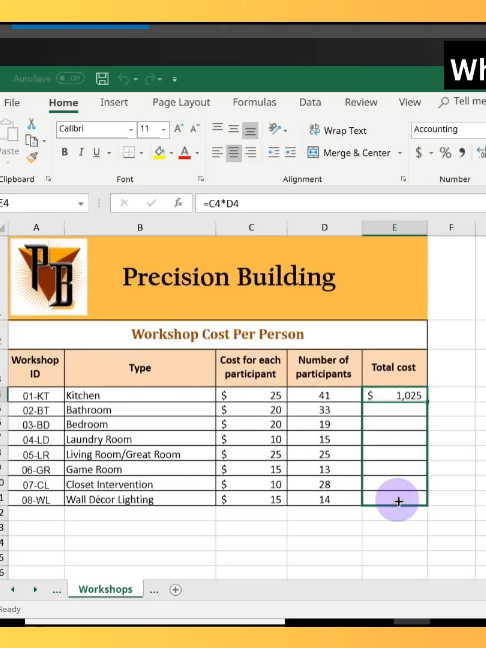Click the Top Align icon
486x648 pixels.
(217, 128)
